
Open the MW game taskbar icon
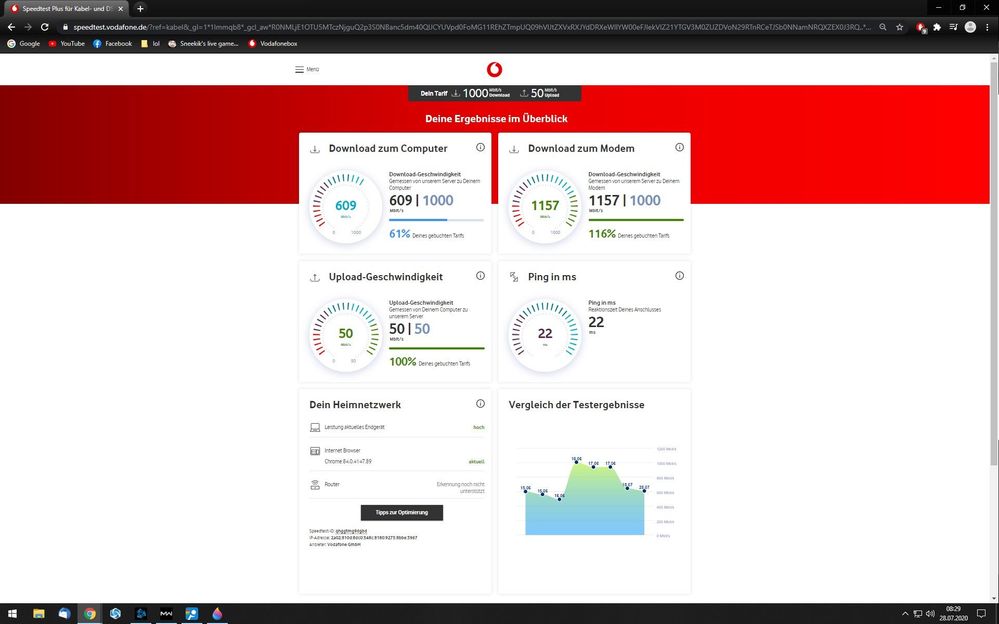pyautogui.click(x=166, y=614)
